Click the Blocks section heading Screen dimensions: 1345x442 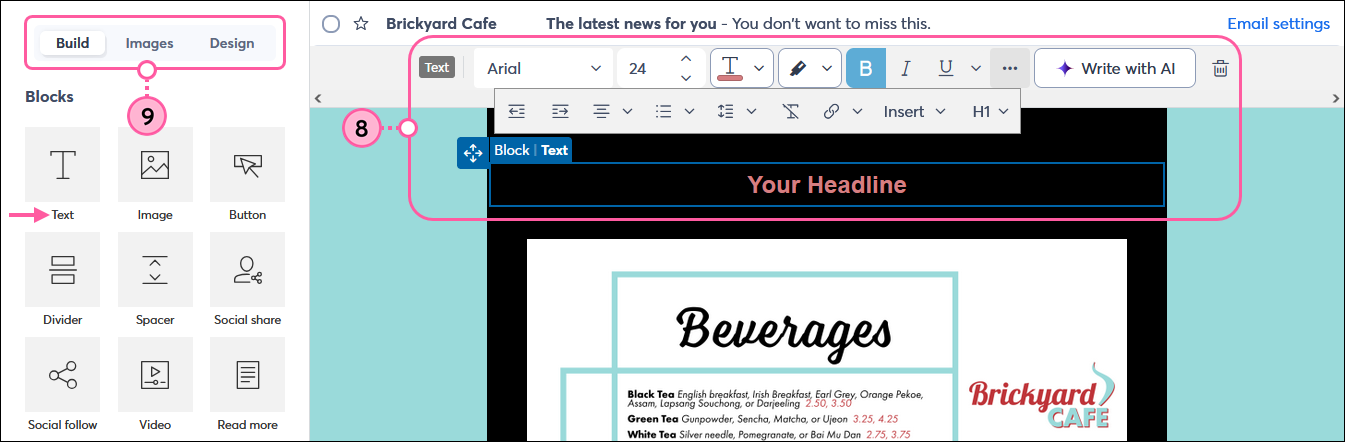(x=50, y=97)
